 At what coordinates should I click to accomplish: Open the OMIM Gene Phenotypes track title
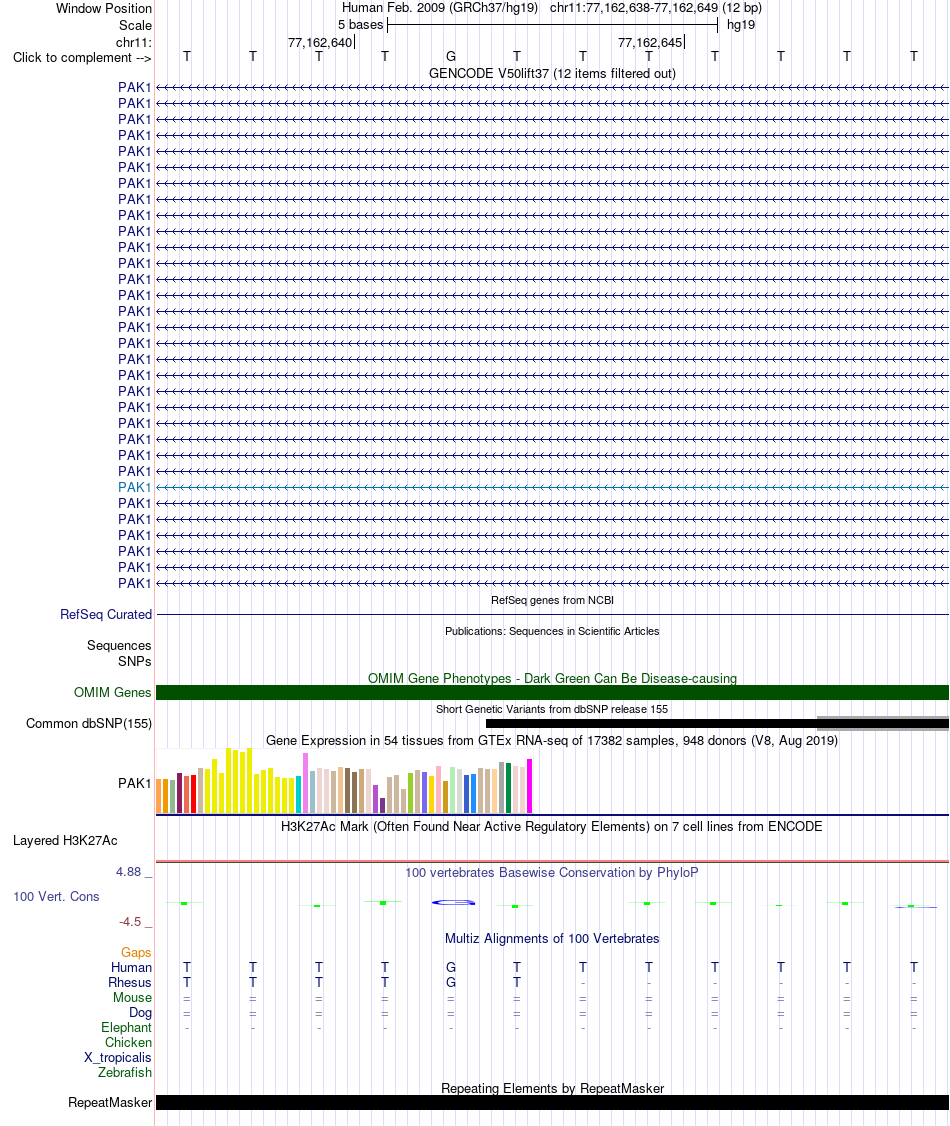click(x=552, y=679)
